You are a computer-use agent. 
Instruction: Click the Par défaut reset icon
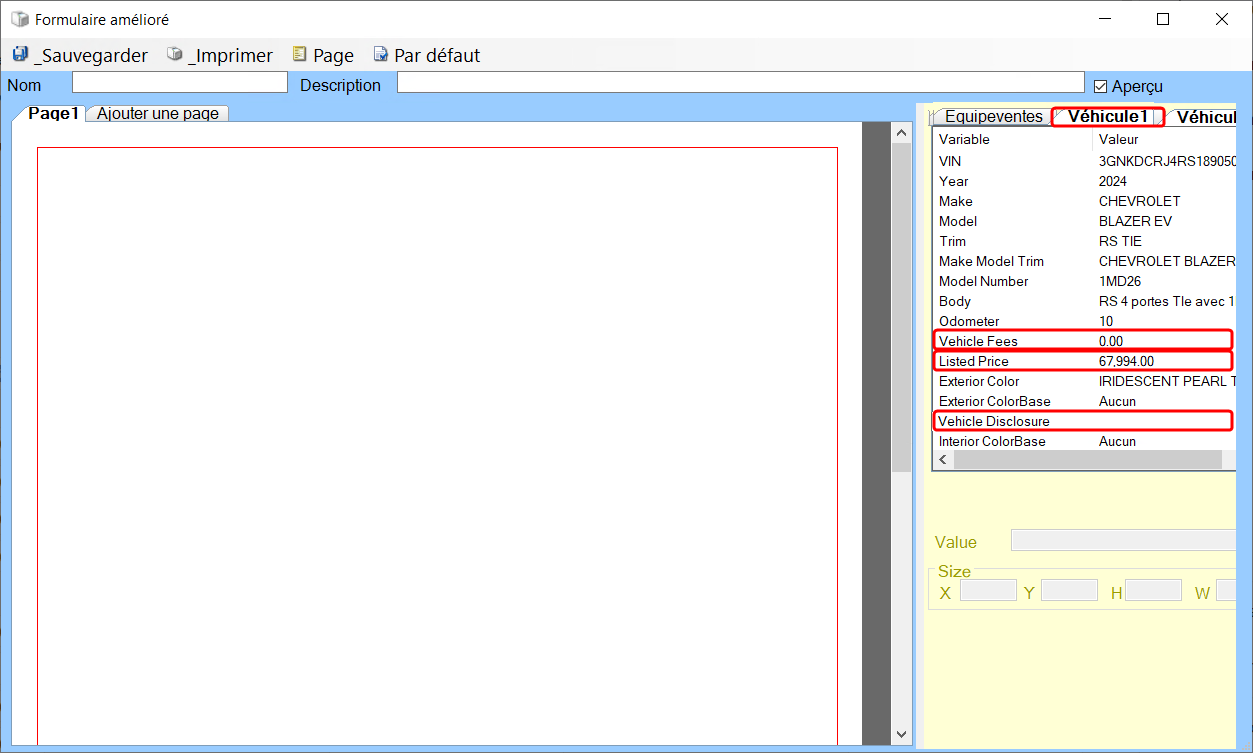[x=381, y=55]
